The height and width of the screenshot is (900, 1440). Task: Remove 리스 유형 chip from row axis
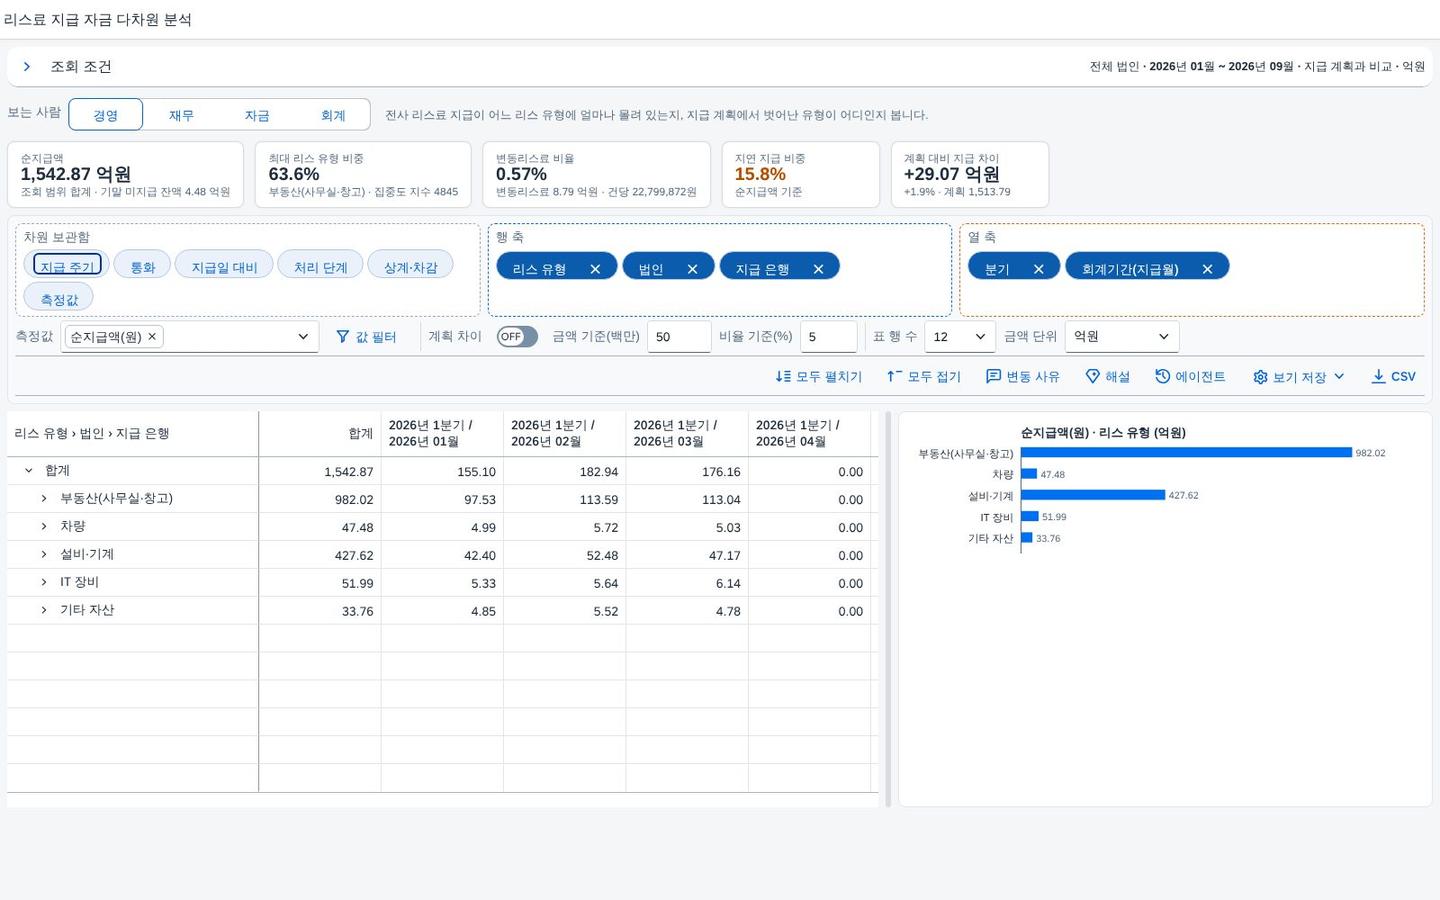[595, 269]
